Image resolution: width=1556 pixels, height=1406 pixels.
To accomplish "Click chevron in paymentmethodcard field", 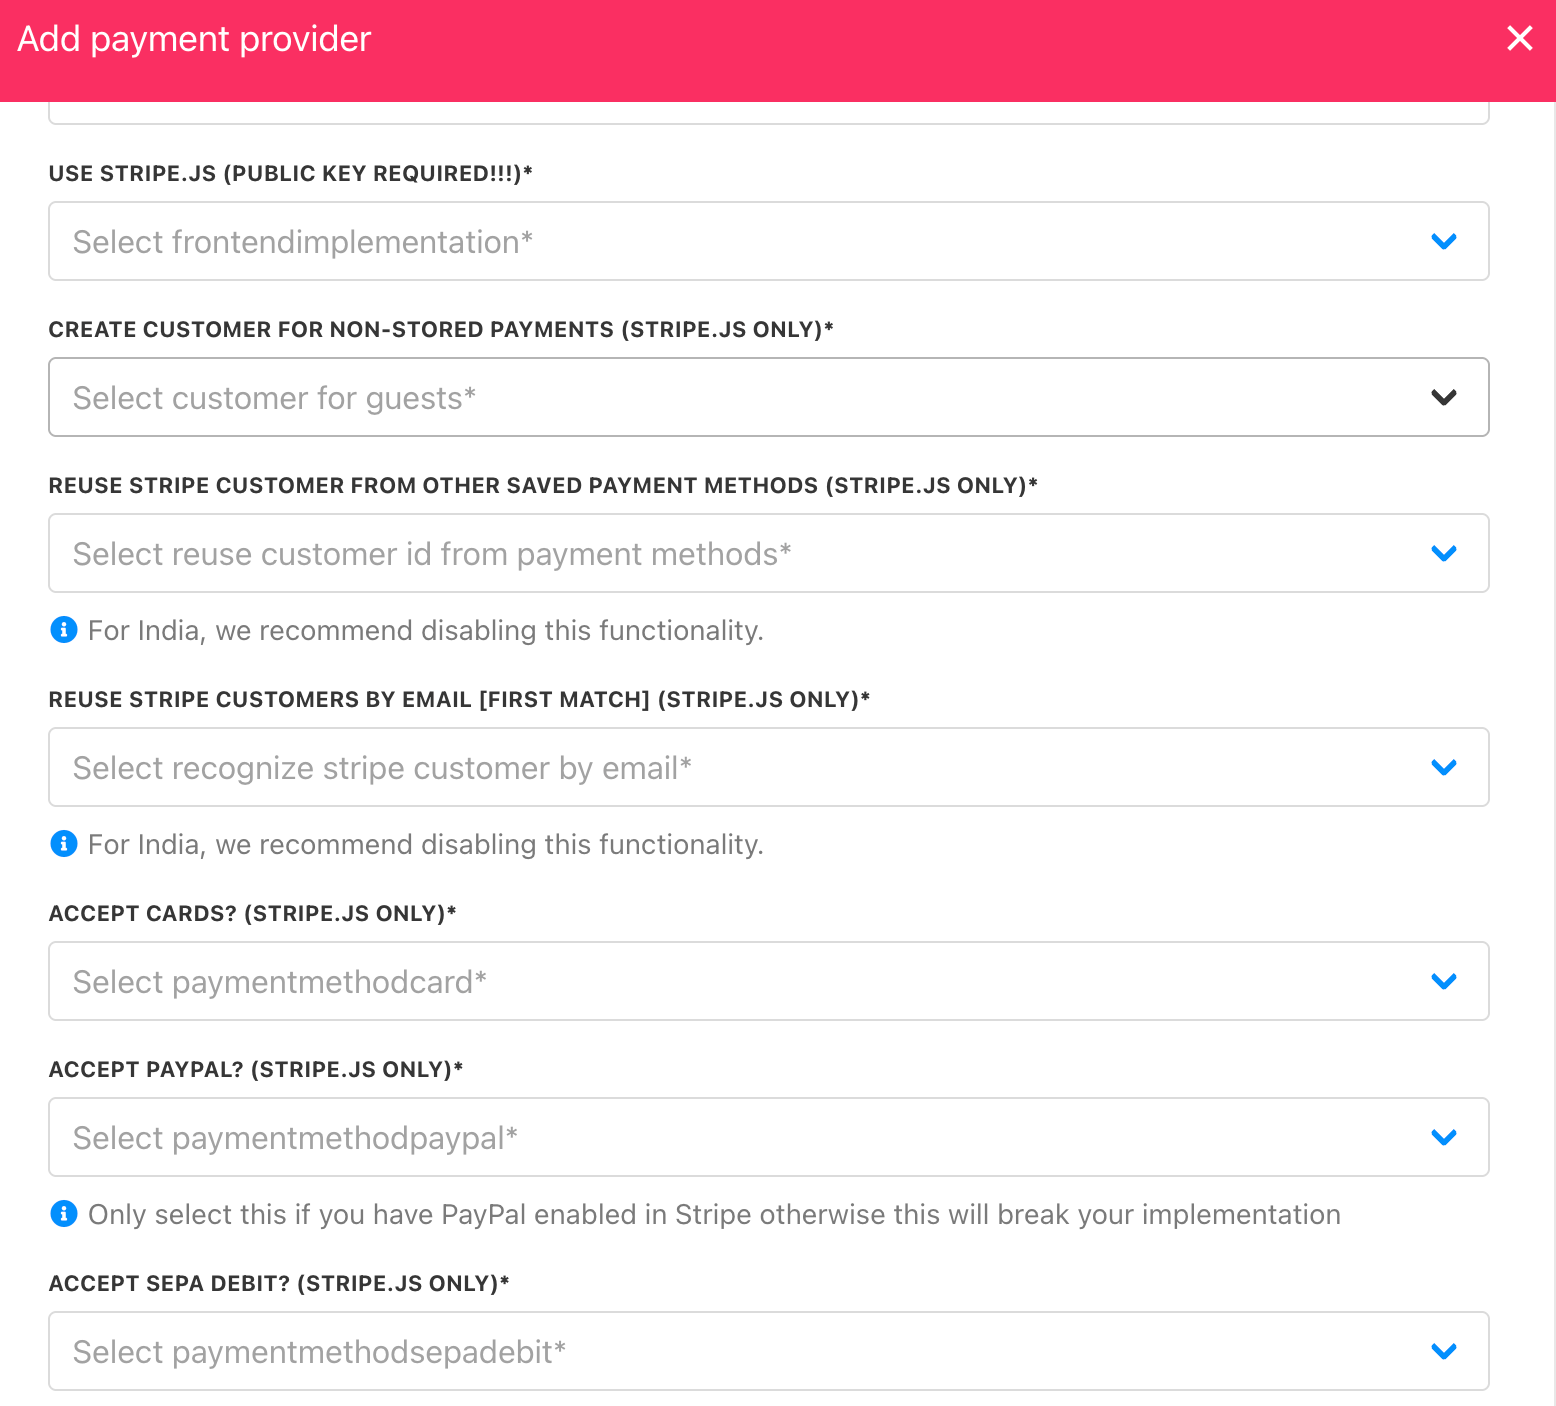I will (1443, 981).
